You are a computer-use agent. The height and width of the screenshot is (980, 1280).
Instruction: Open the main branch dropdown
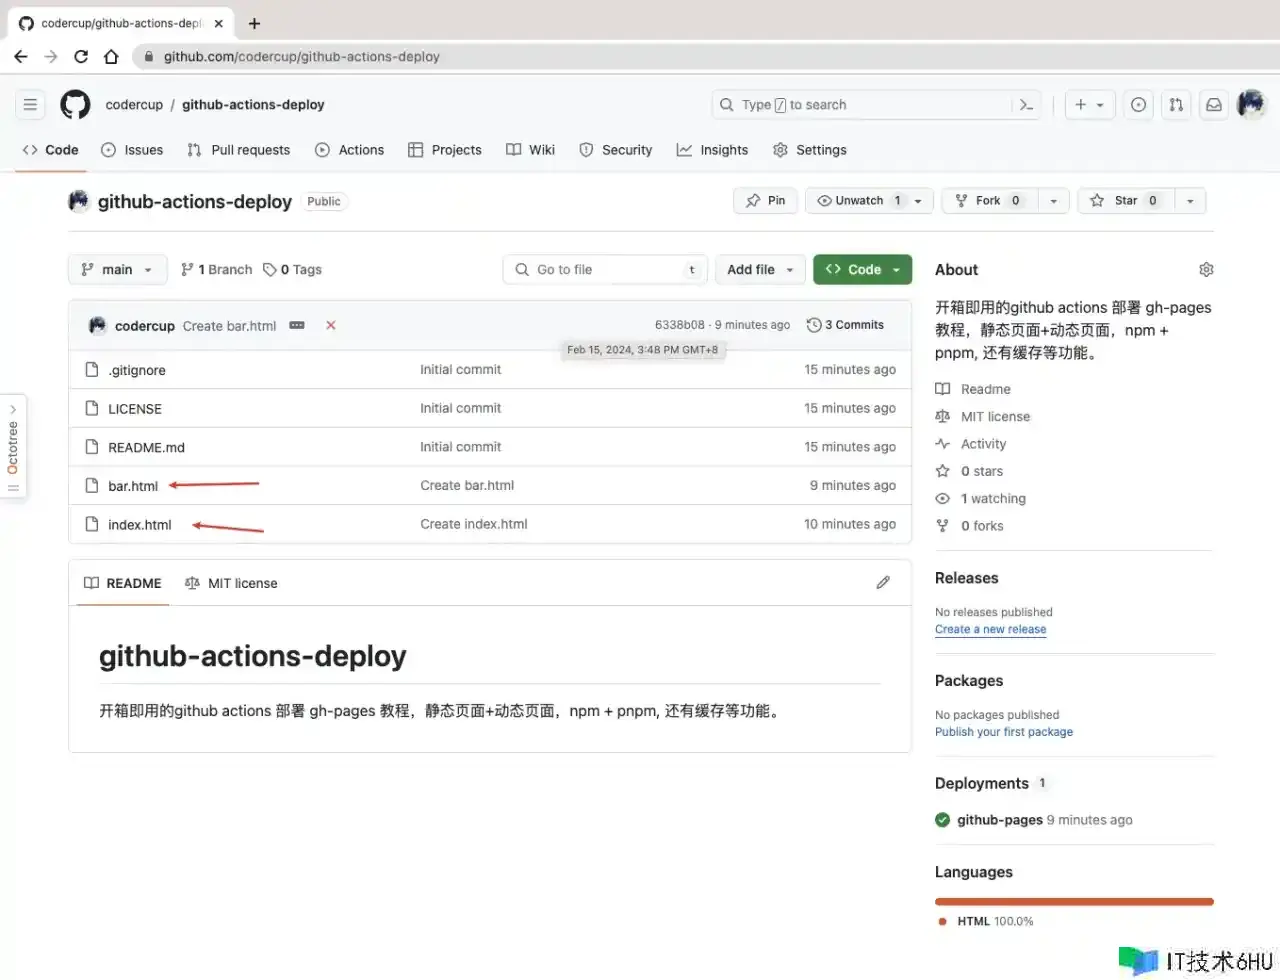tap(117, 270)
